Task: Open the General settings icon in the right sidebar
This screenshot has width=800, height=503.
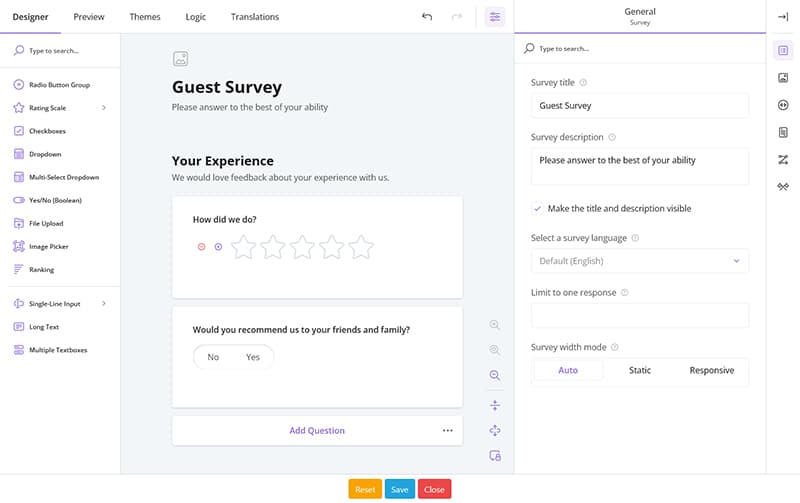Action: pyautogui.click(x=782, y=50)
